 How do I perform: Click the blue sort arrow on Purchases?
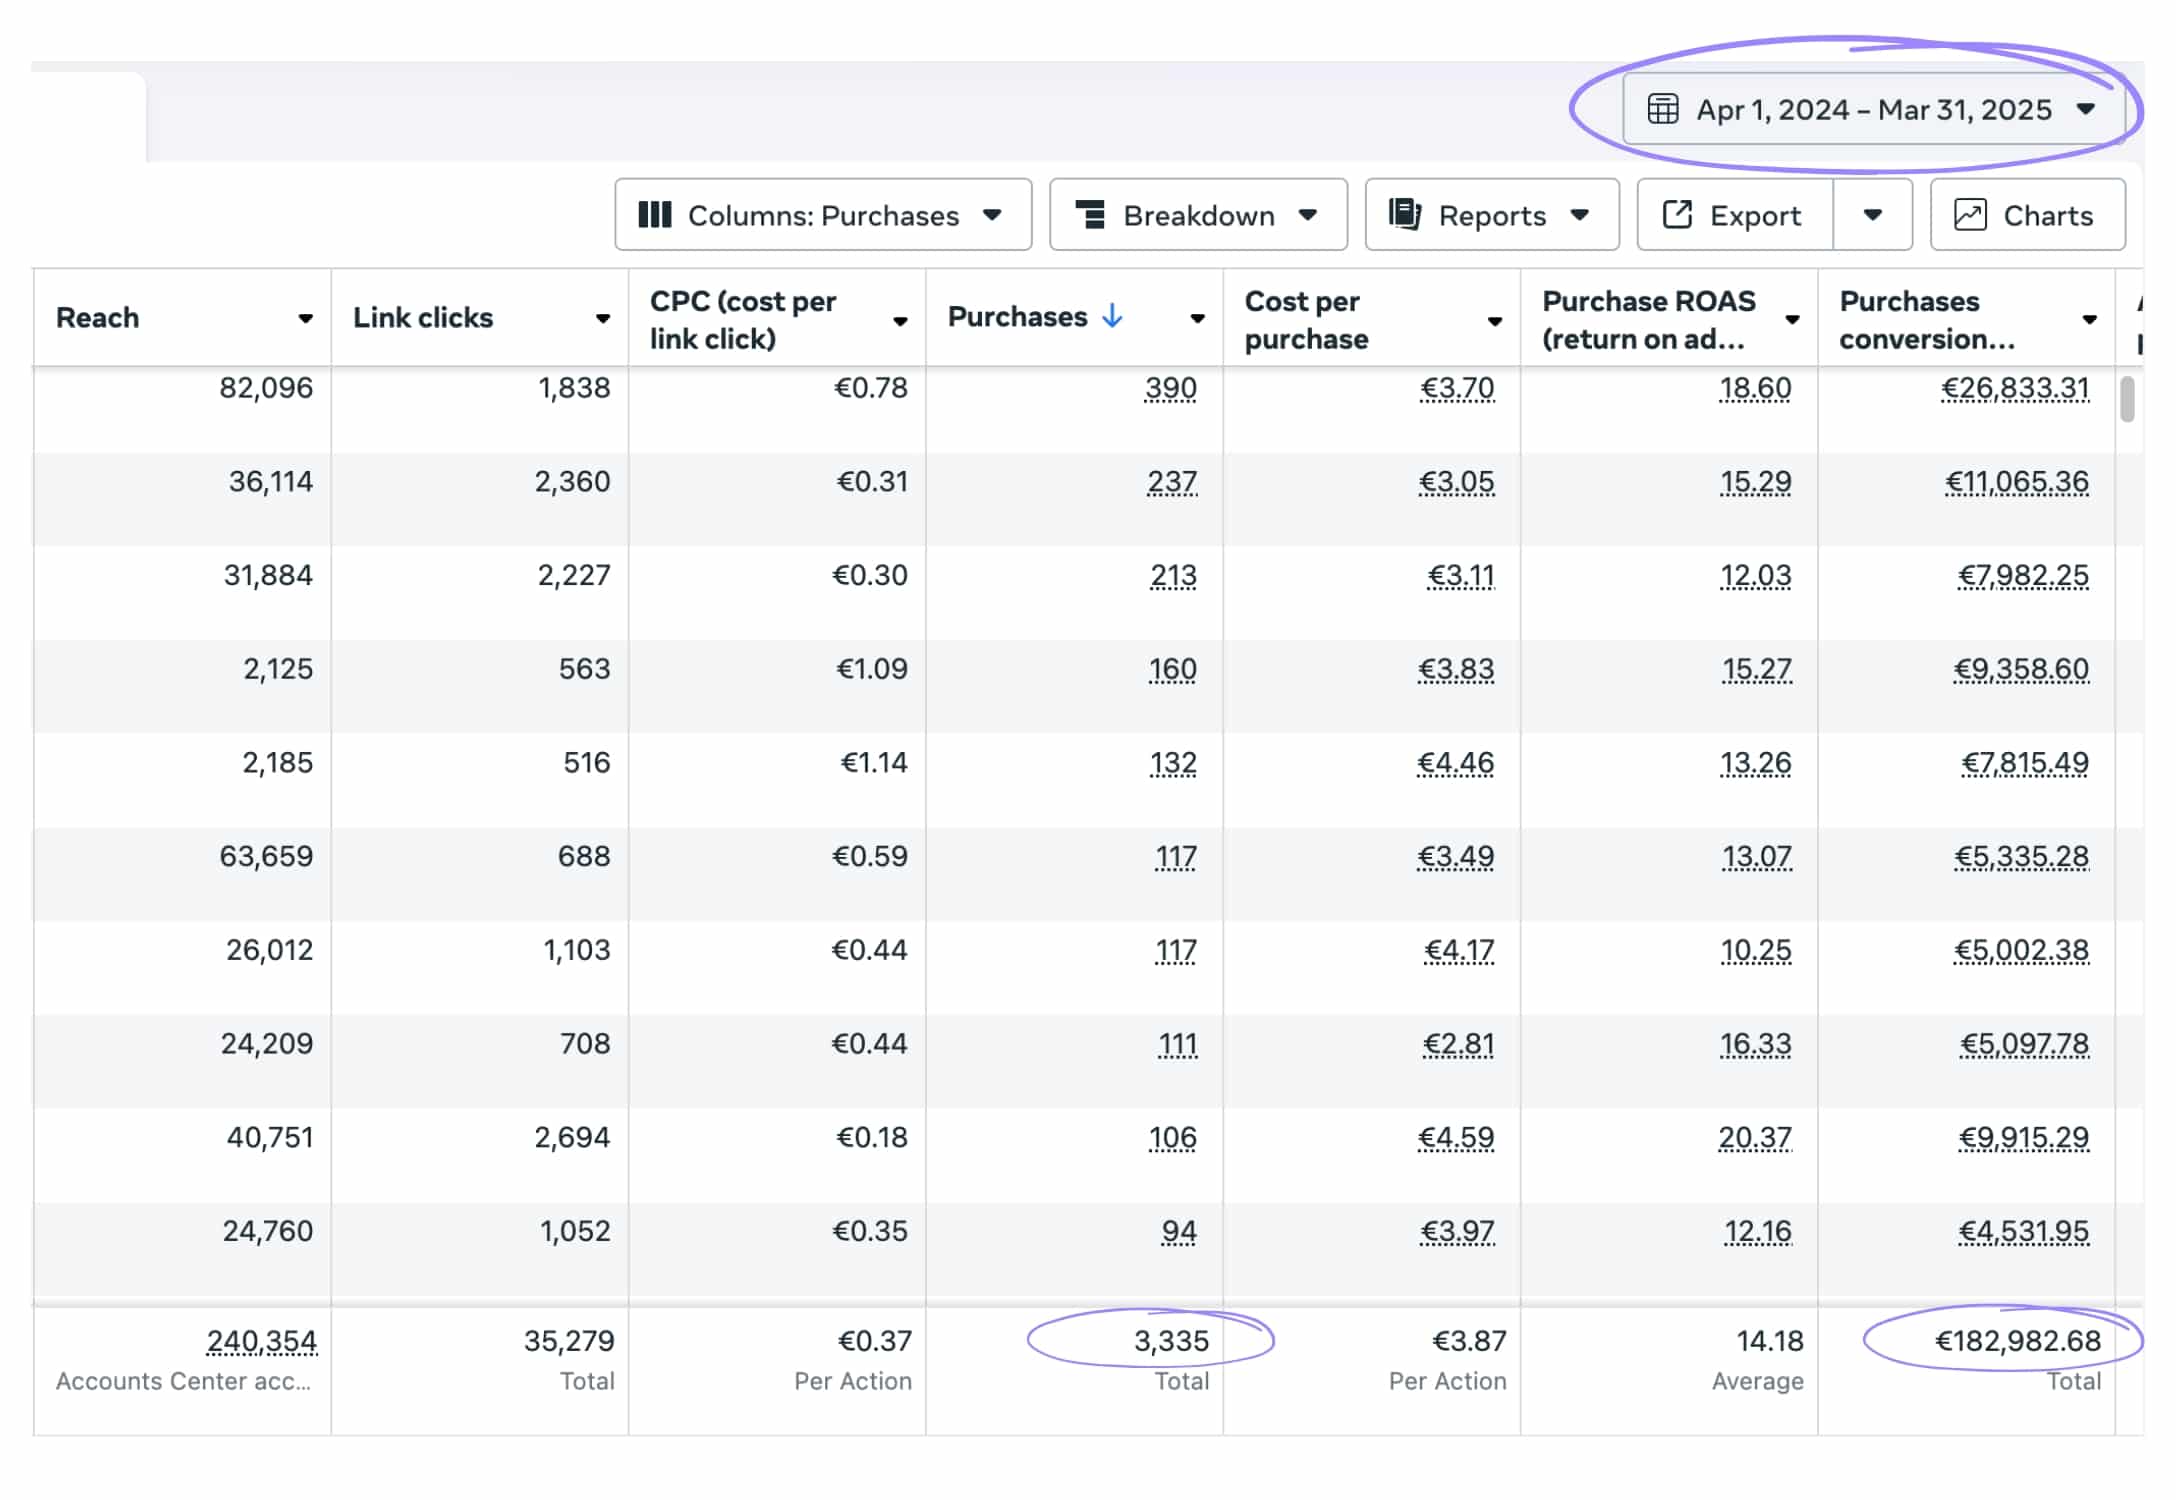point(1112,317)
